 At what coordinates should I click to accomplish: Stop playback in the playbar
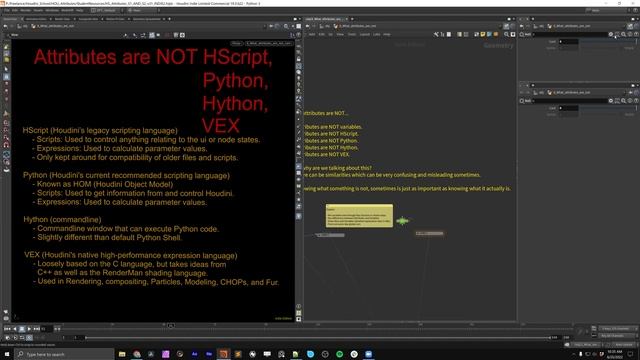(22, 329)
